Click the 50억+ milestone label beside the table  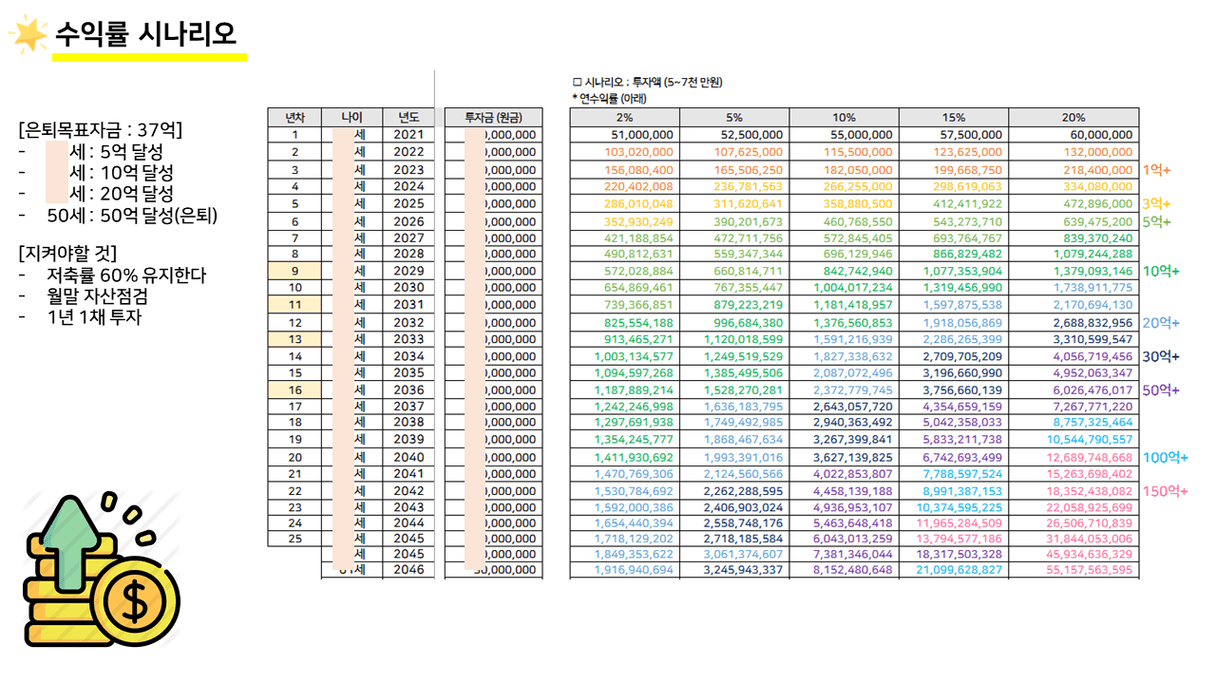point(1161,390)
